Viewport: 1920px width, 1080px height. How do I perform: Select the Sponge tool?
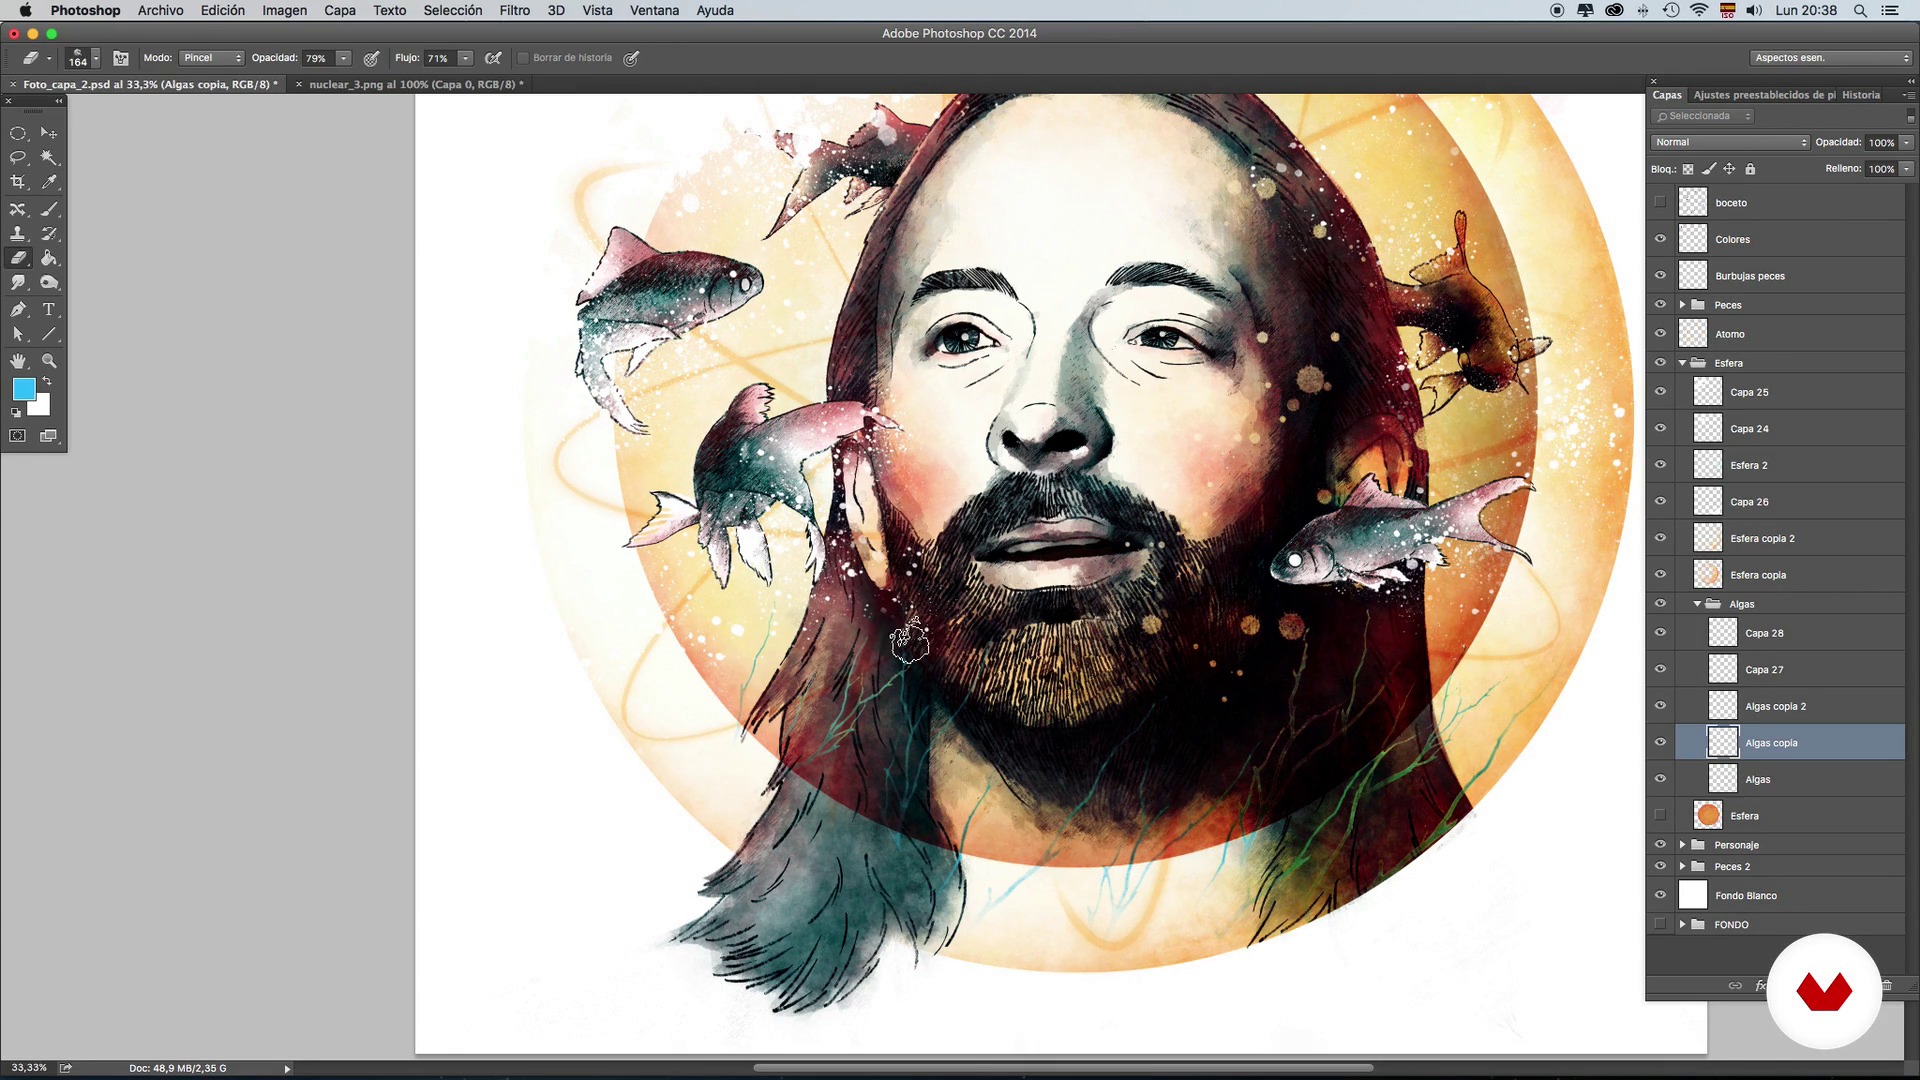point(49,283)
